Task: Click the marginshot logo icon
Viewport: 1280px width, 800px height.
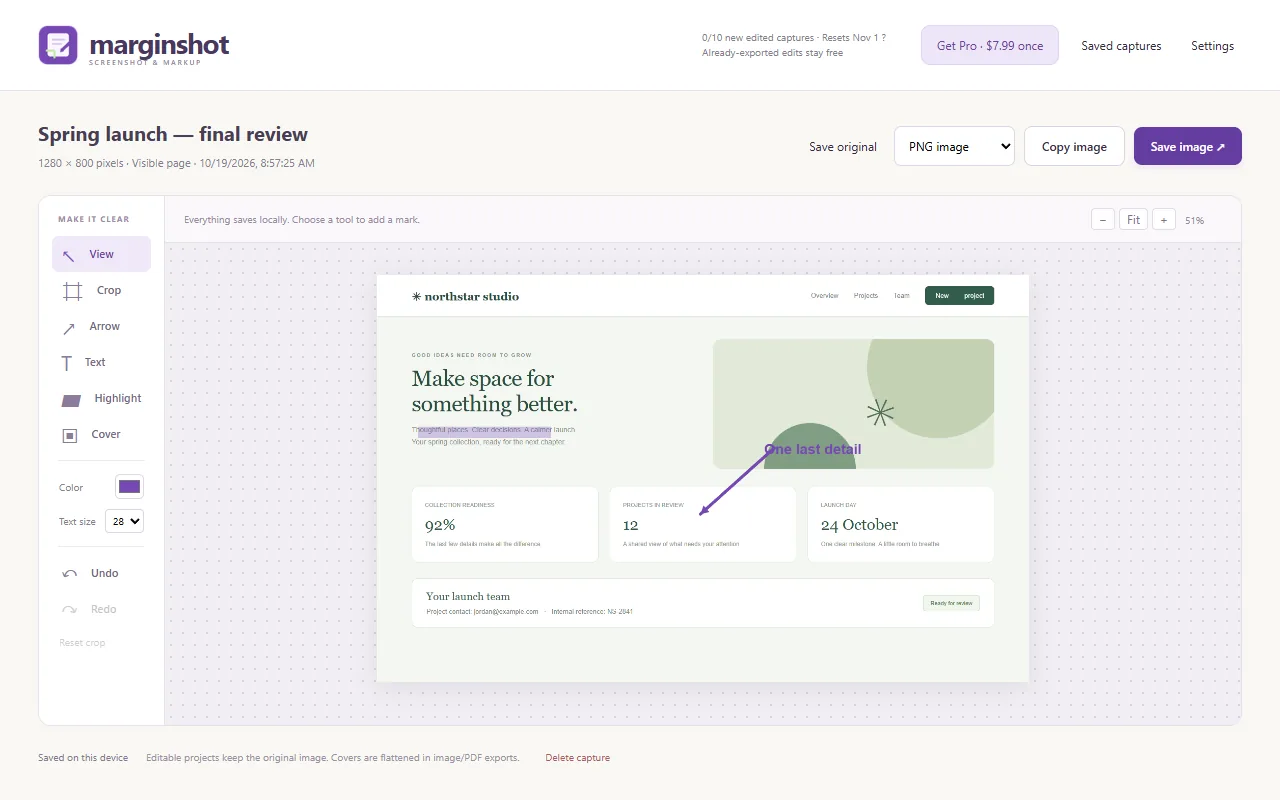Action: (x=58, y=45)
